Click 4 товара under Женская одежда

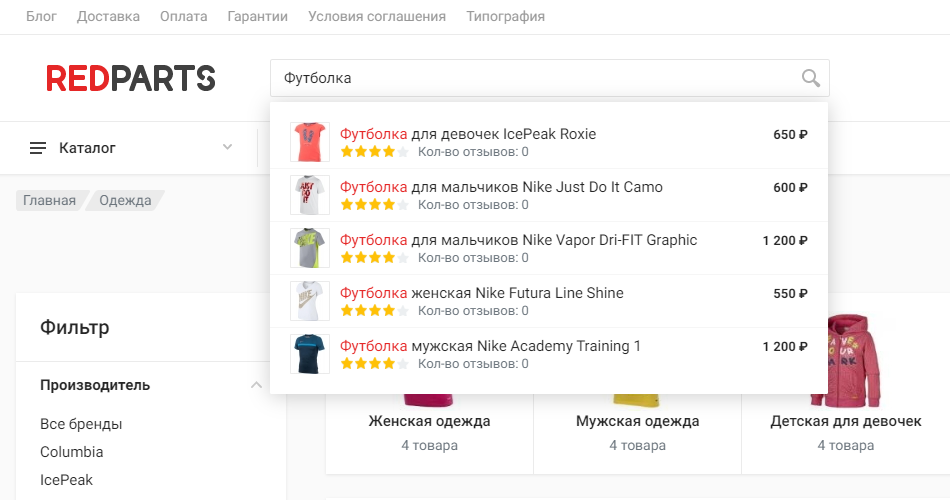pyautogui.click(x=430, y=445)
